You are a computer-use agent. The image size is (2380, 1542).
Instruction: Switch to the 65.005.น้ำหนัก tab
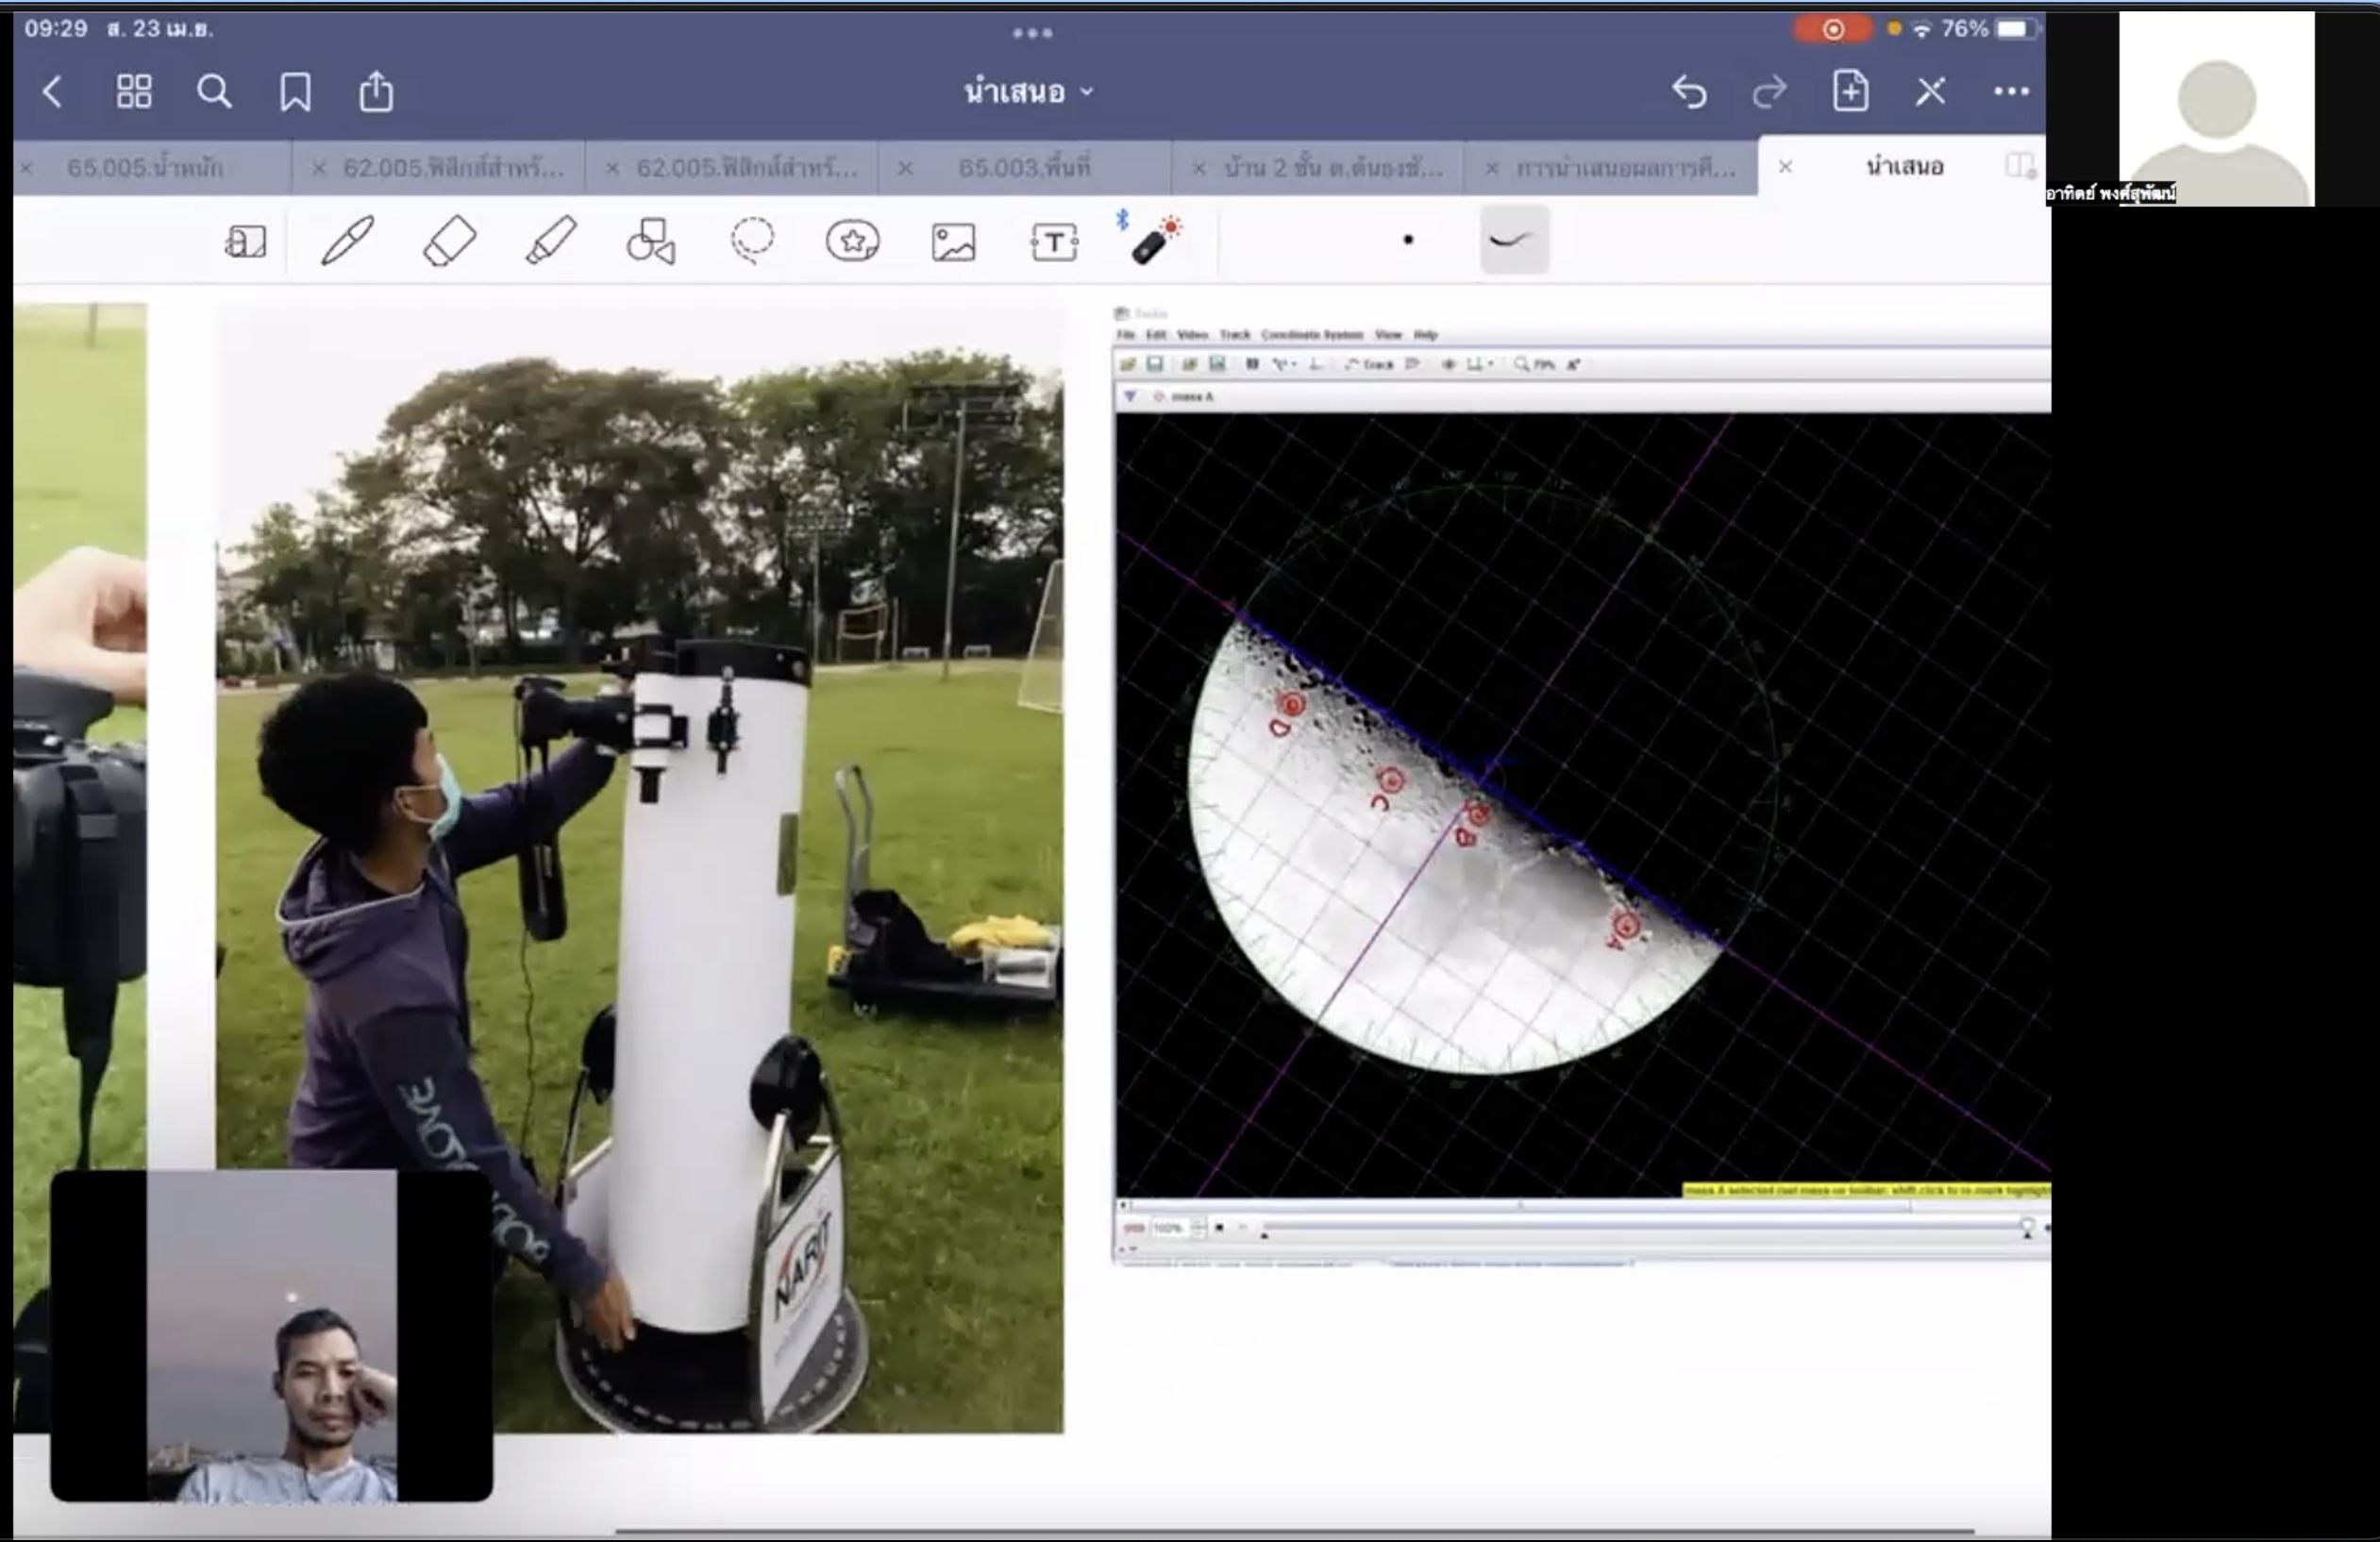[146, 167]
